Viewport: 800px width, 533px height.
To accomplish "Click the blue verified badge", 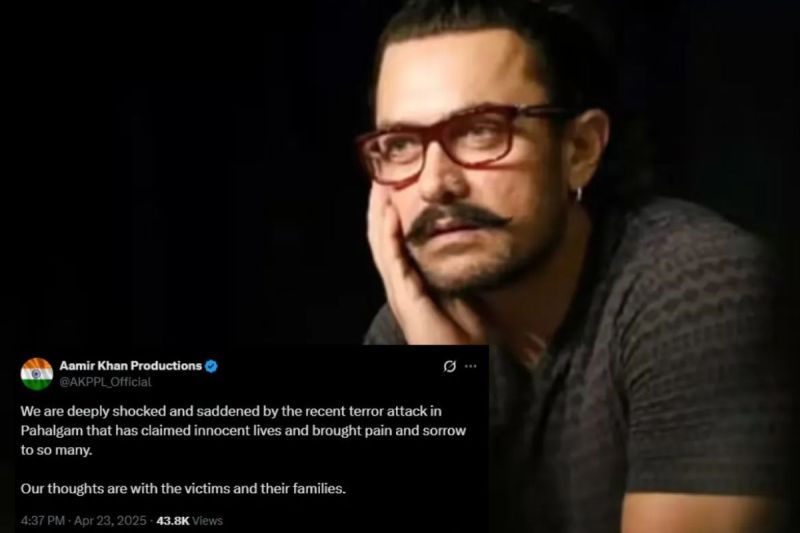I will [211, 366].
